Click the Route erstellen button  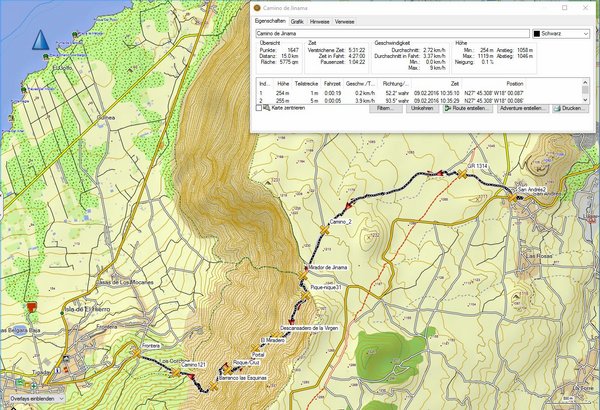coord(465,107)
